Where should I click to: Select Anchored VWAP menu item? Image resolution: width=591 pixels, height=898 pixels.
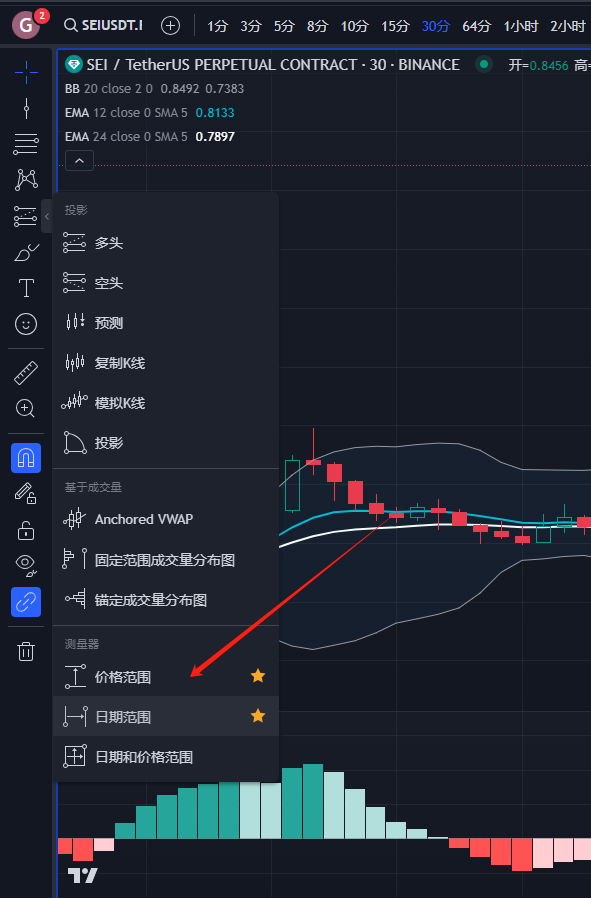[x=166, y=519]
